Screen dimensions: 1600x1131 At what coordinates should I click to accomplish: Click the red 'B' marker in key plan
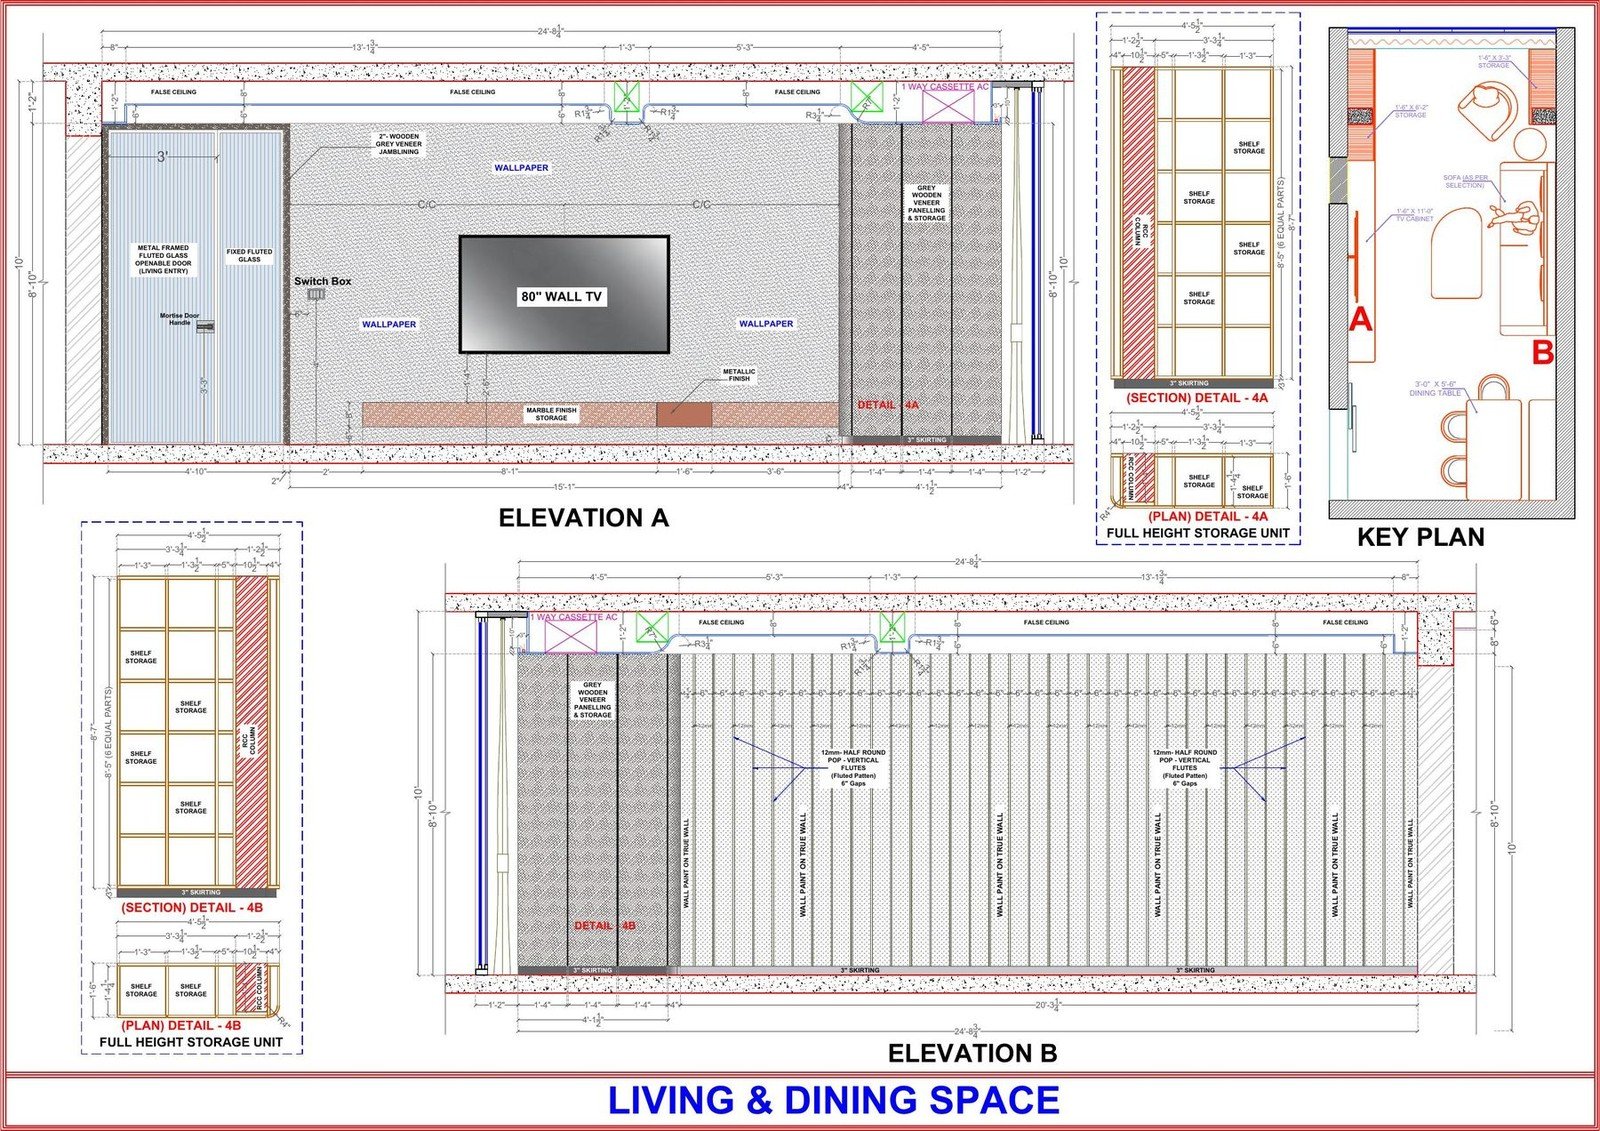click(1542, 353)
